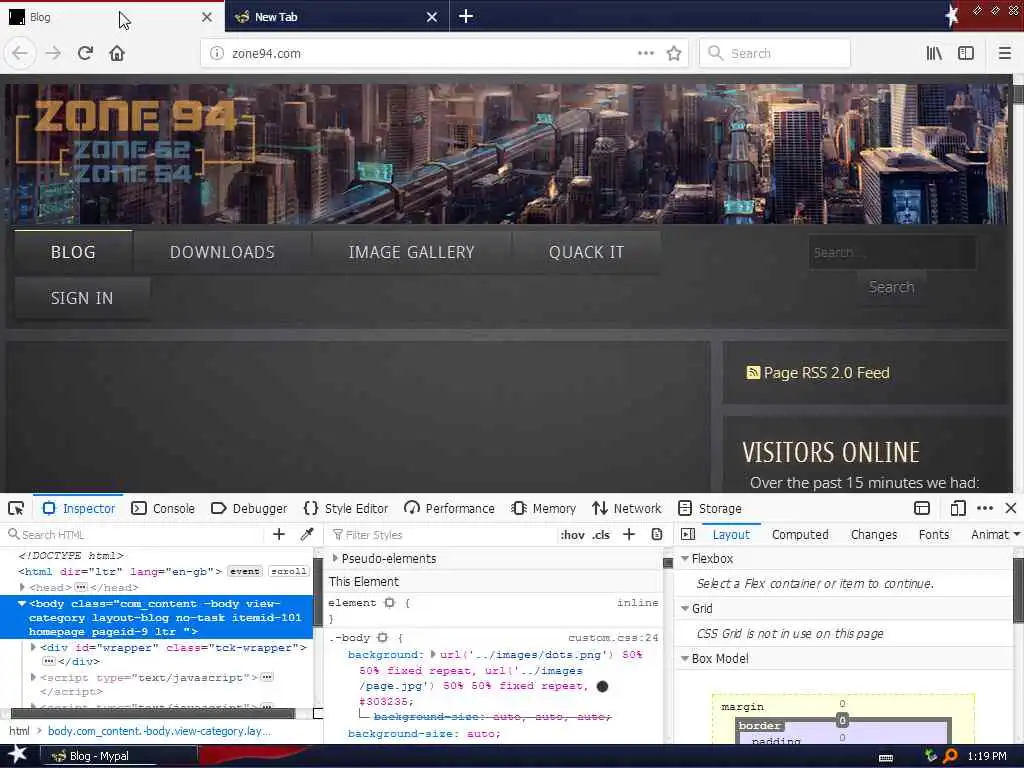Open the Fonts sidebar tab
This screenshot has width=1024, height=768.
pyautogui.click(x=934, y=534)
